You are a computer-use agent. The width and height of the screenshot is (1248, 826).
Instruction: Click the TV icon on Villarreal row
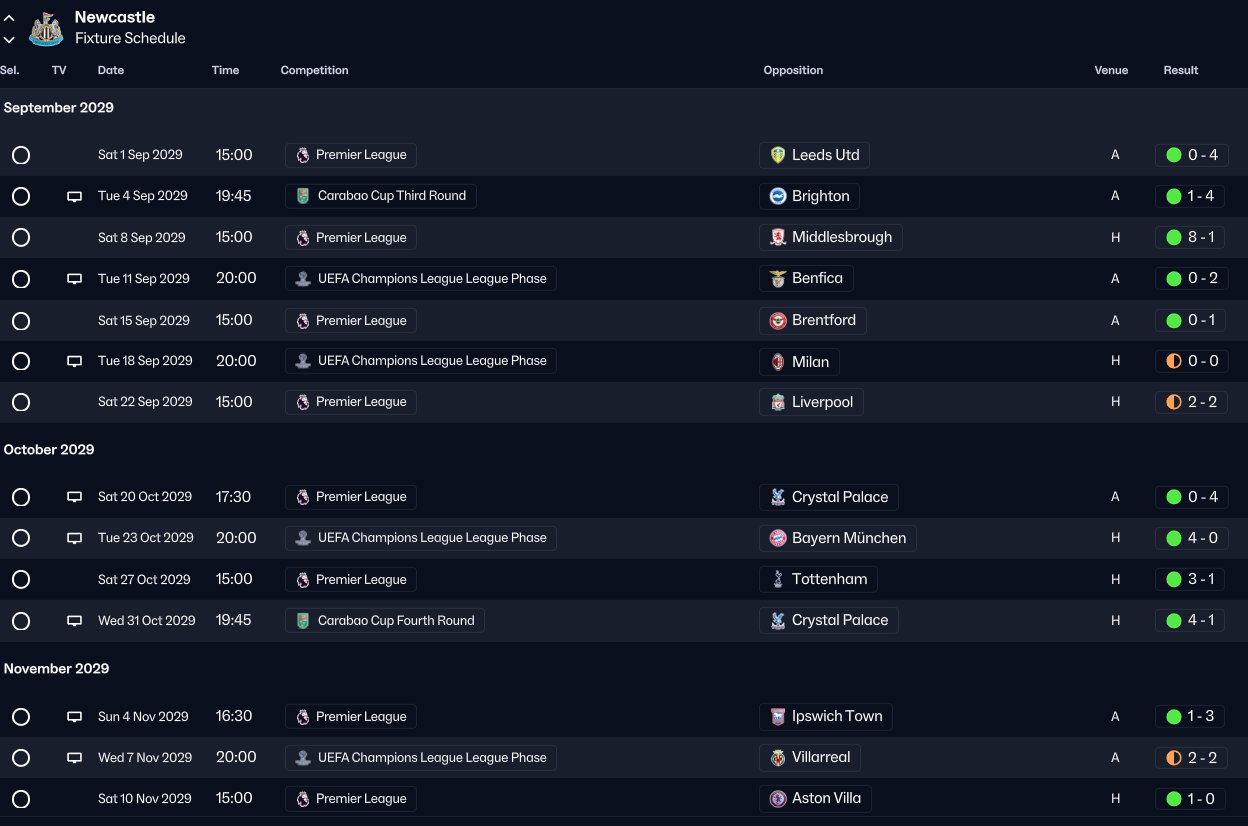pos(74,758)
